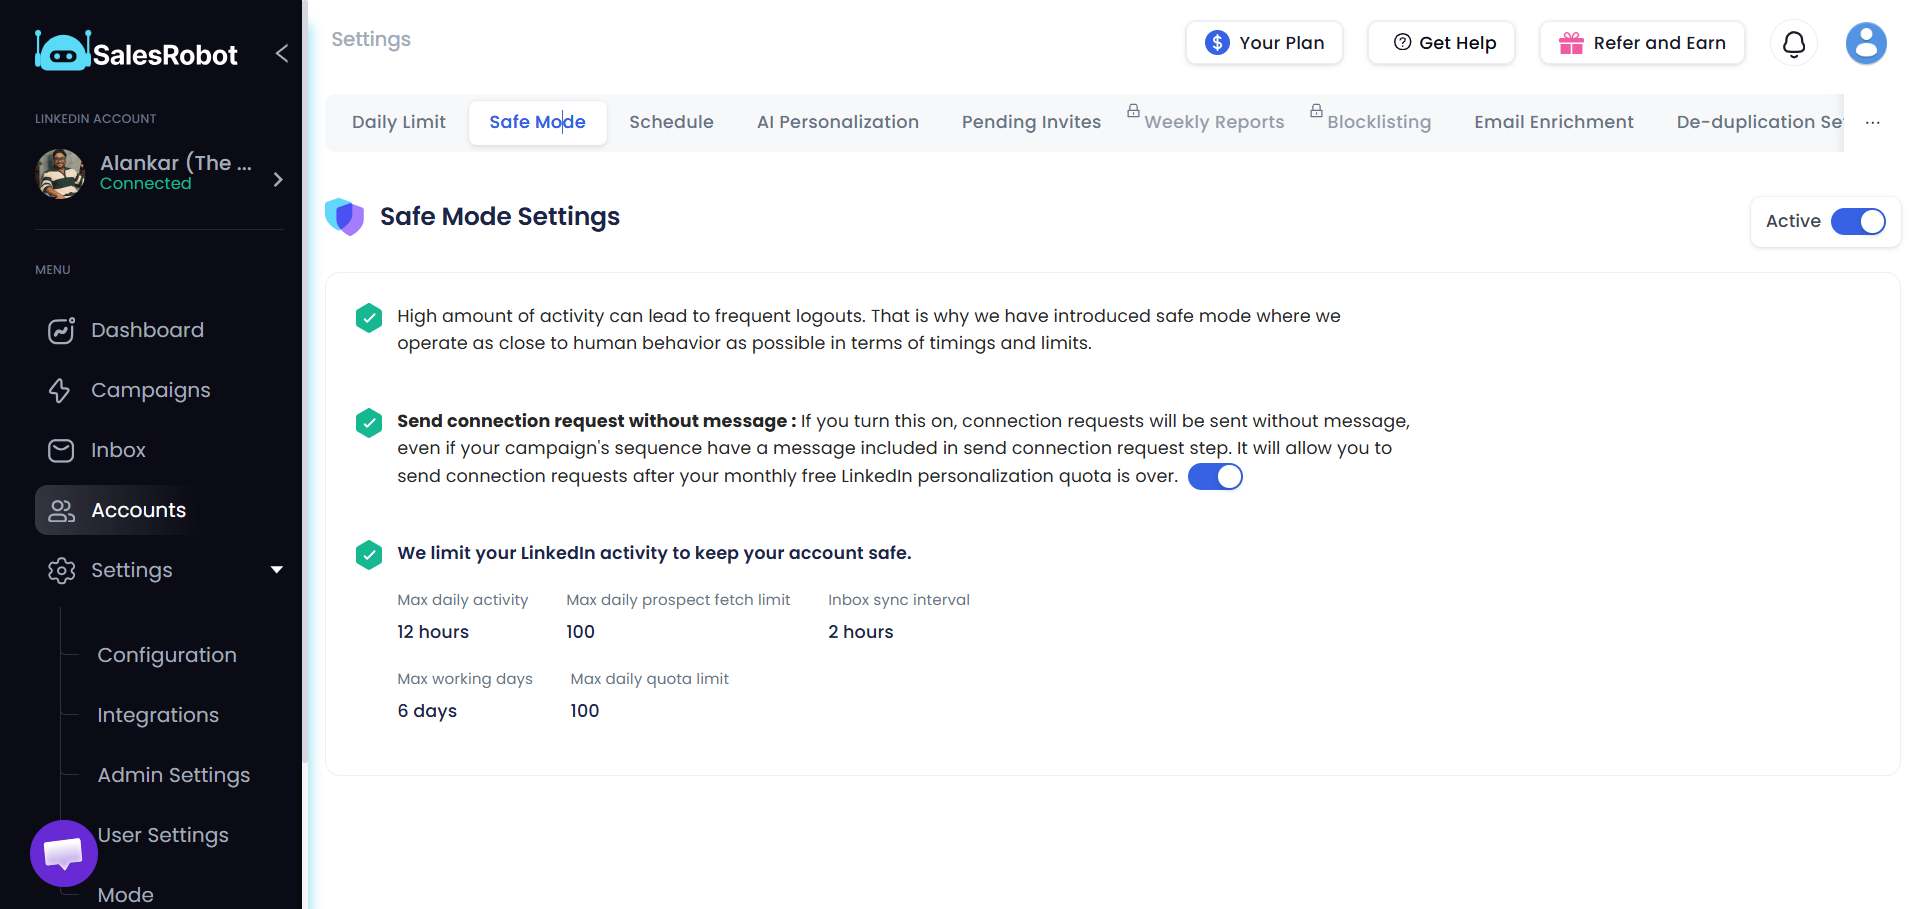Click the lock icon beside Weekly Reports

(1133, 110)
